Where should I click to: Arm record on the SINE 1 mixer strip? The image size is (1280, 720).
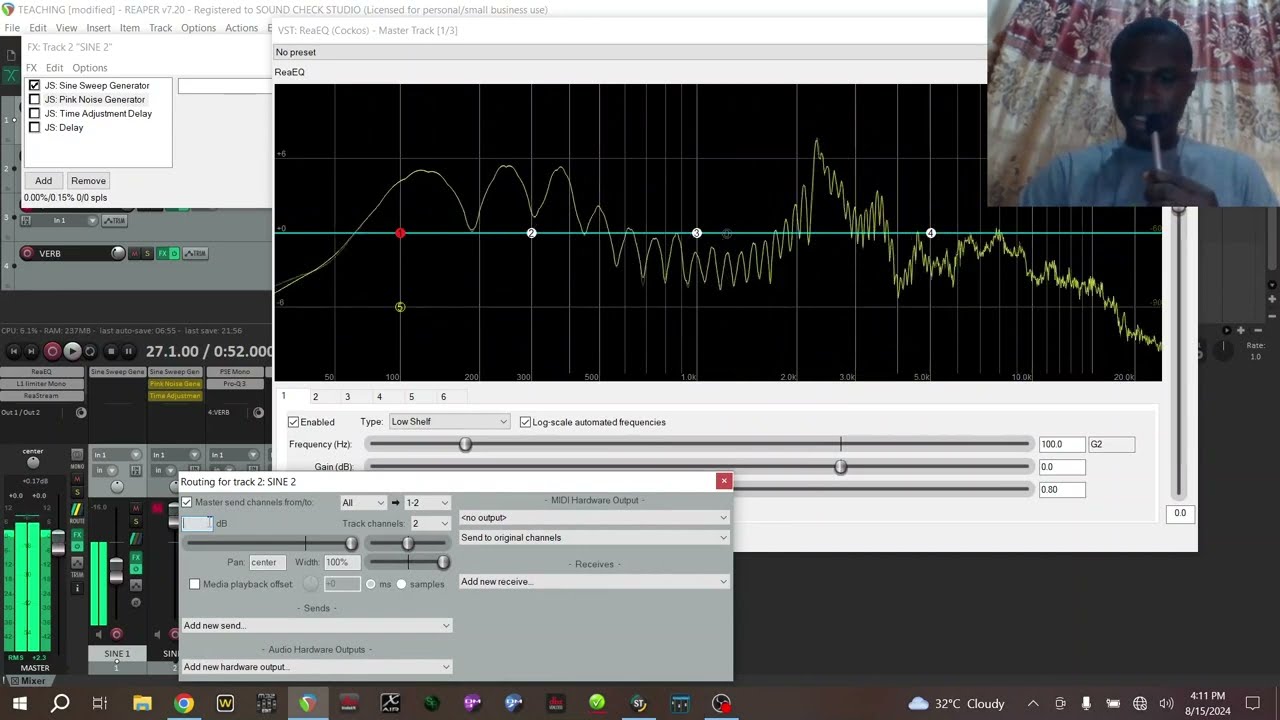[x=116, y=634]
